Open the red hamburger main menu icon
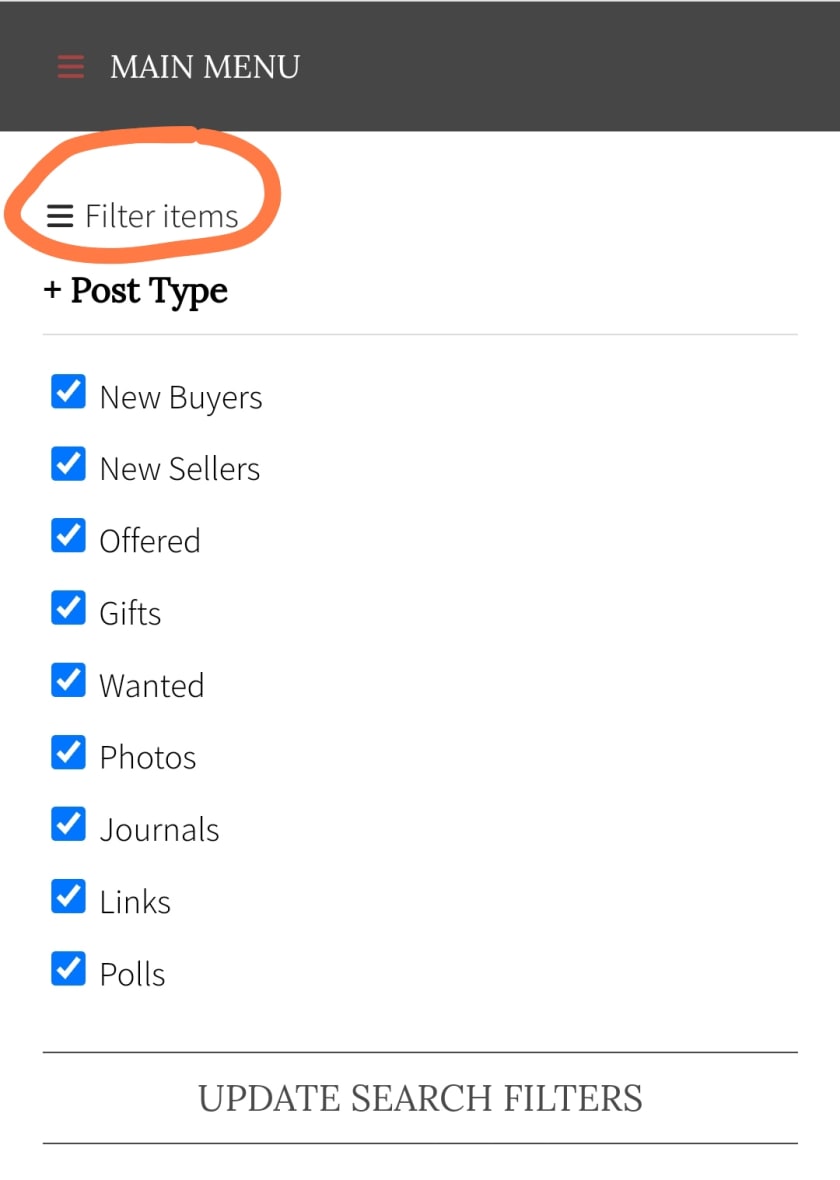Viewport: 840px width, 1180px height. coord(71,67)
